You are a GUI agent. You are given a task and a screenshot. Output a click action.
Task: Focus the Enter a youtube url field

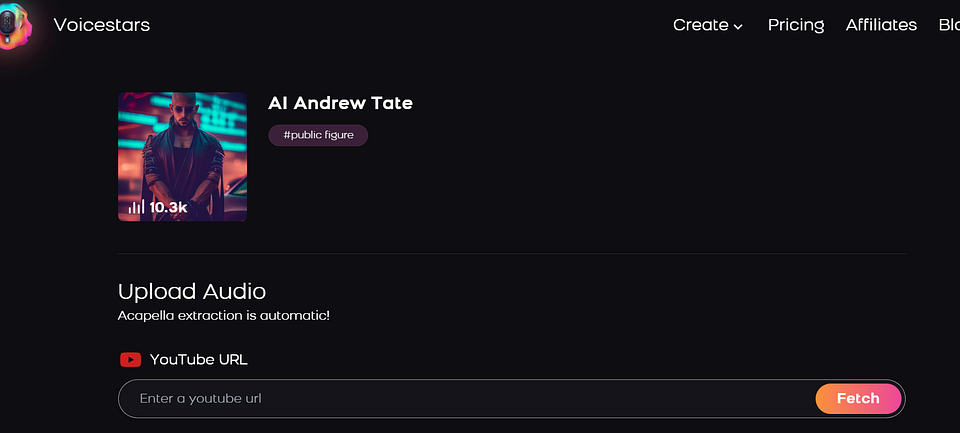(466, 399)
